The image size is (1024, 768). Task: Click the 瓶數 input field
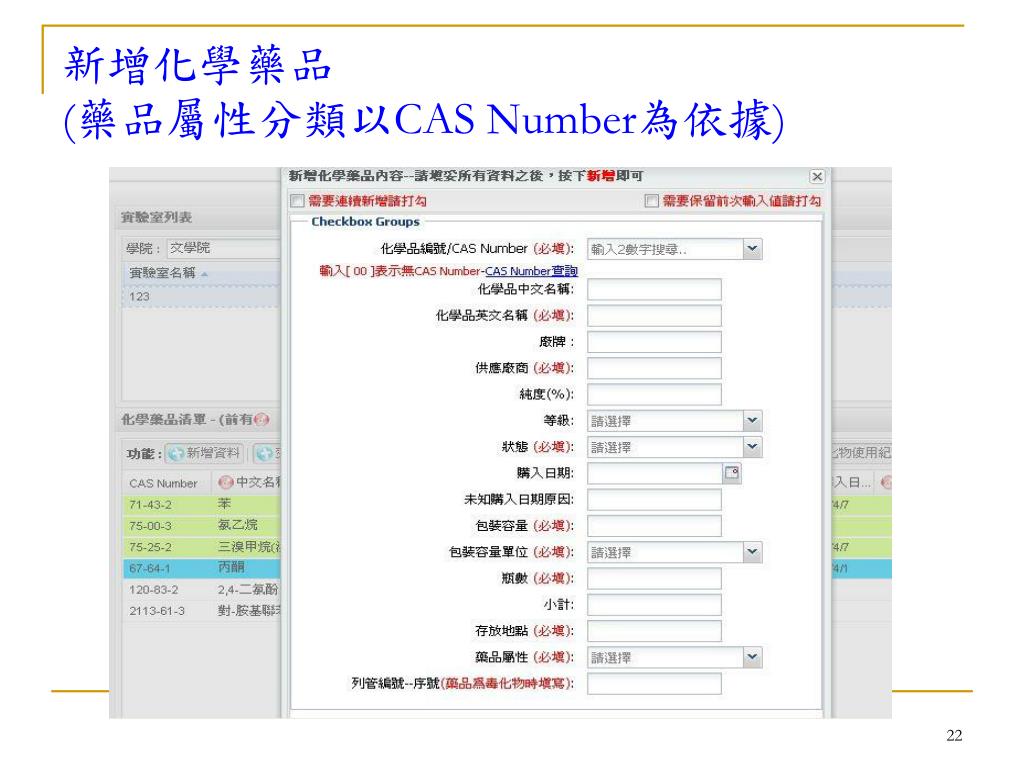654,578
